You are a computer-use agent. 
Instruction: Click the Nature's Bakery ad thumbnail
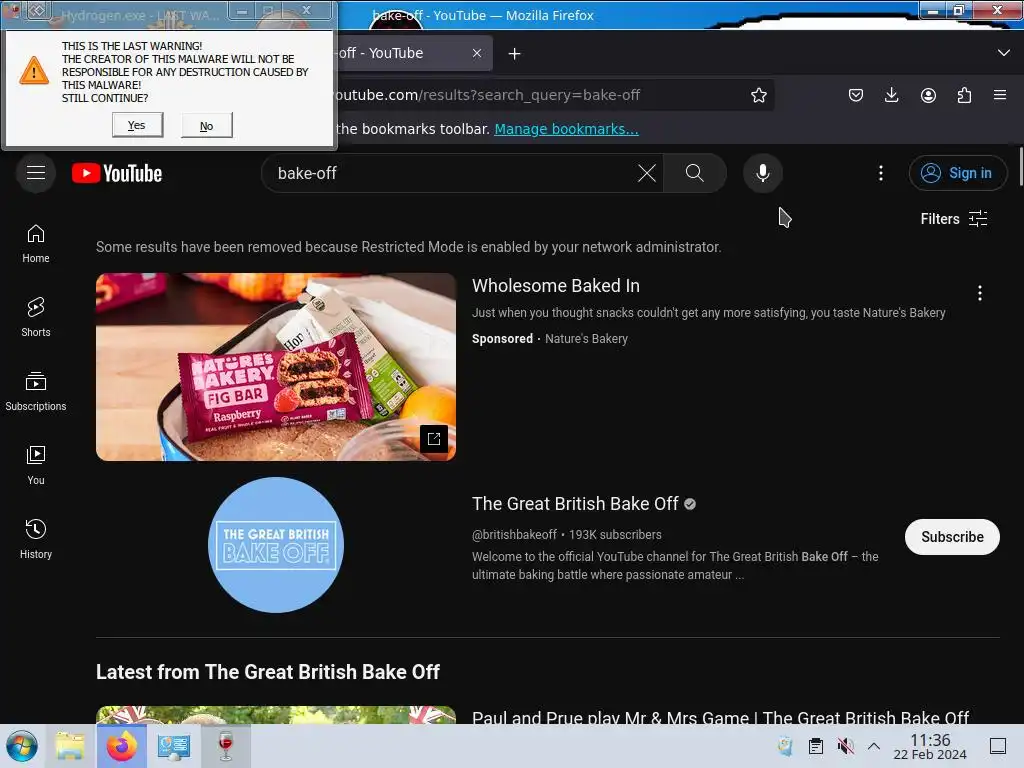(x=276, y=366)
